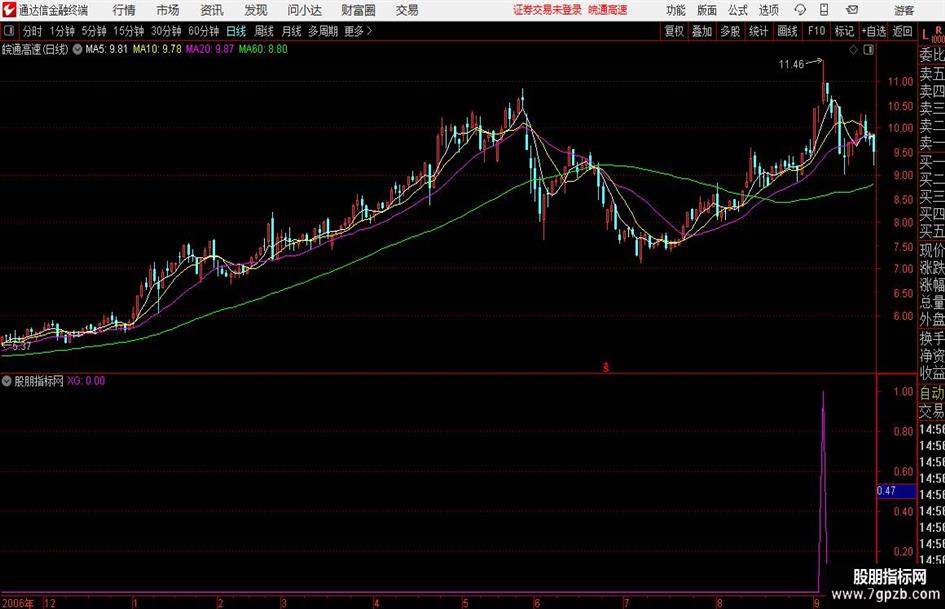
Task: Switch to 30分钟 period
Action: click(x=166, y=31)
